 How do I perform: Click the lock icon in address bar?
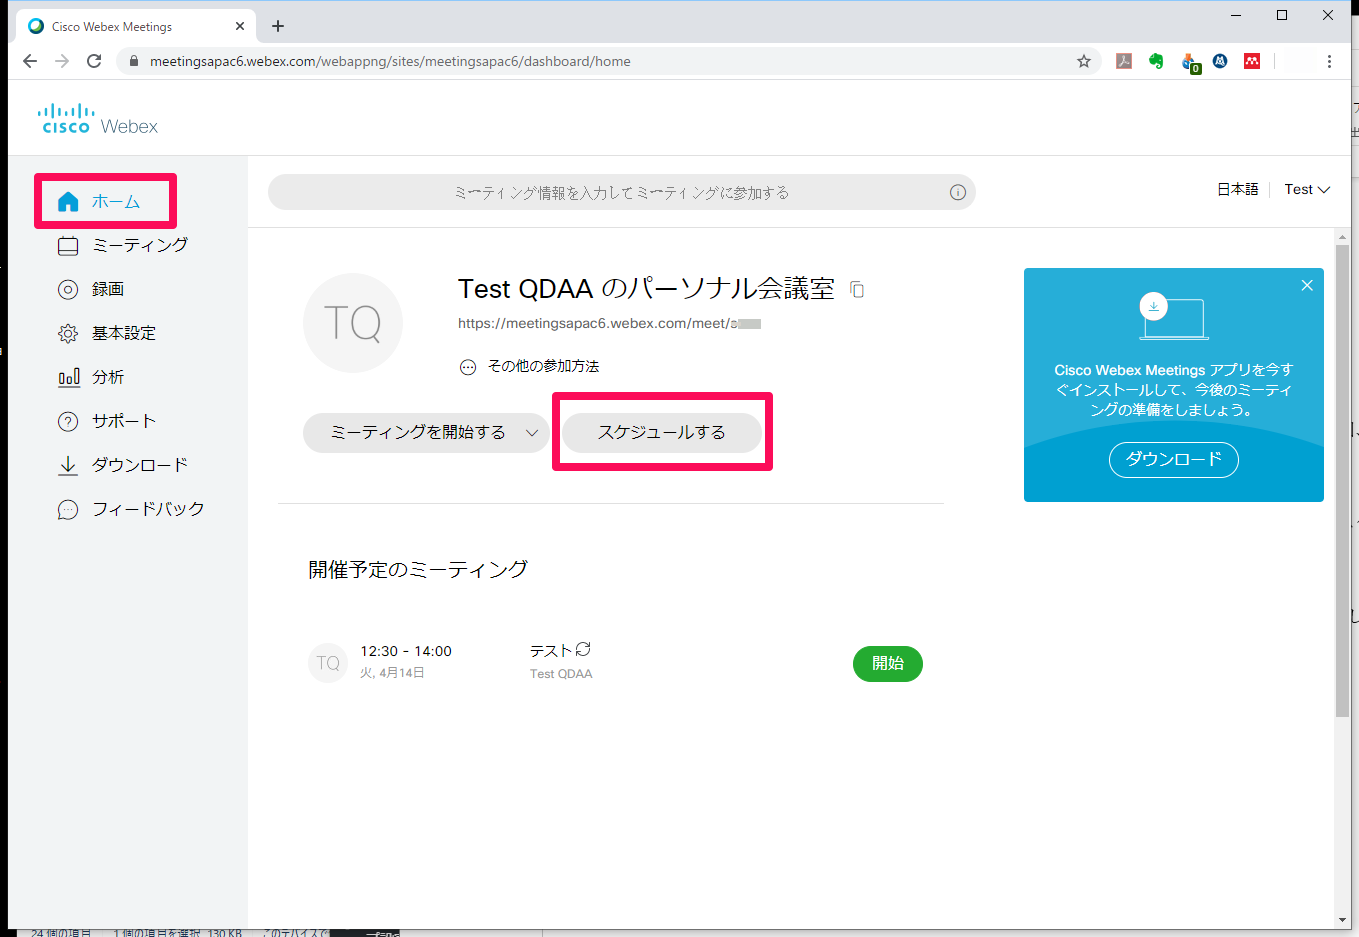[x=134, y=61]
